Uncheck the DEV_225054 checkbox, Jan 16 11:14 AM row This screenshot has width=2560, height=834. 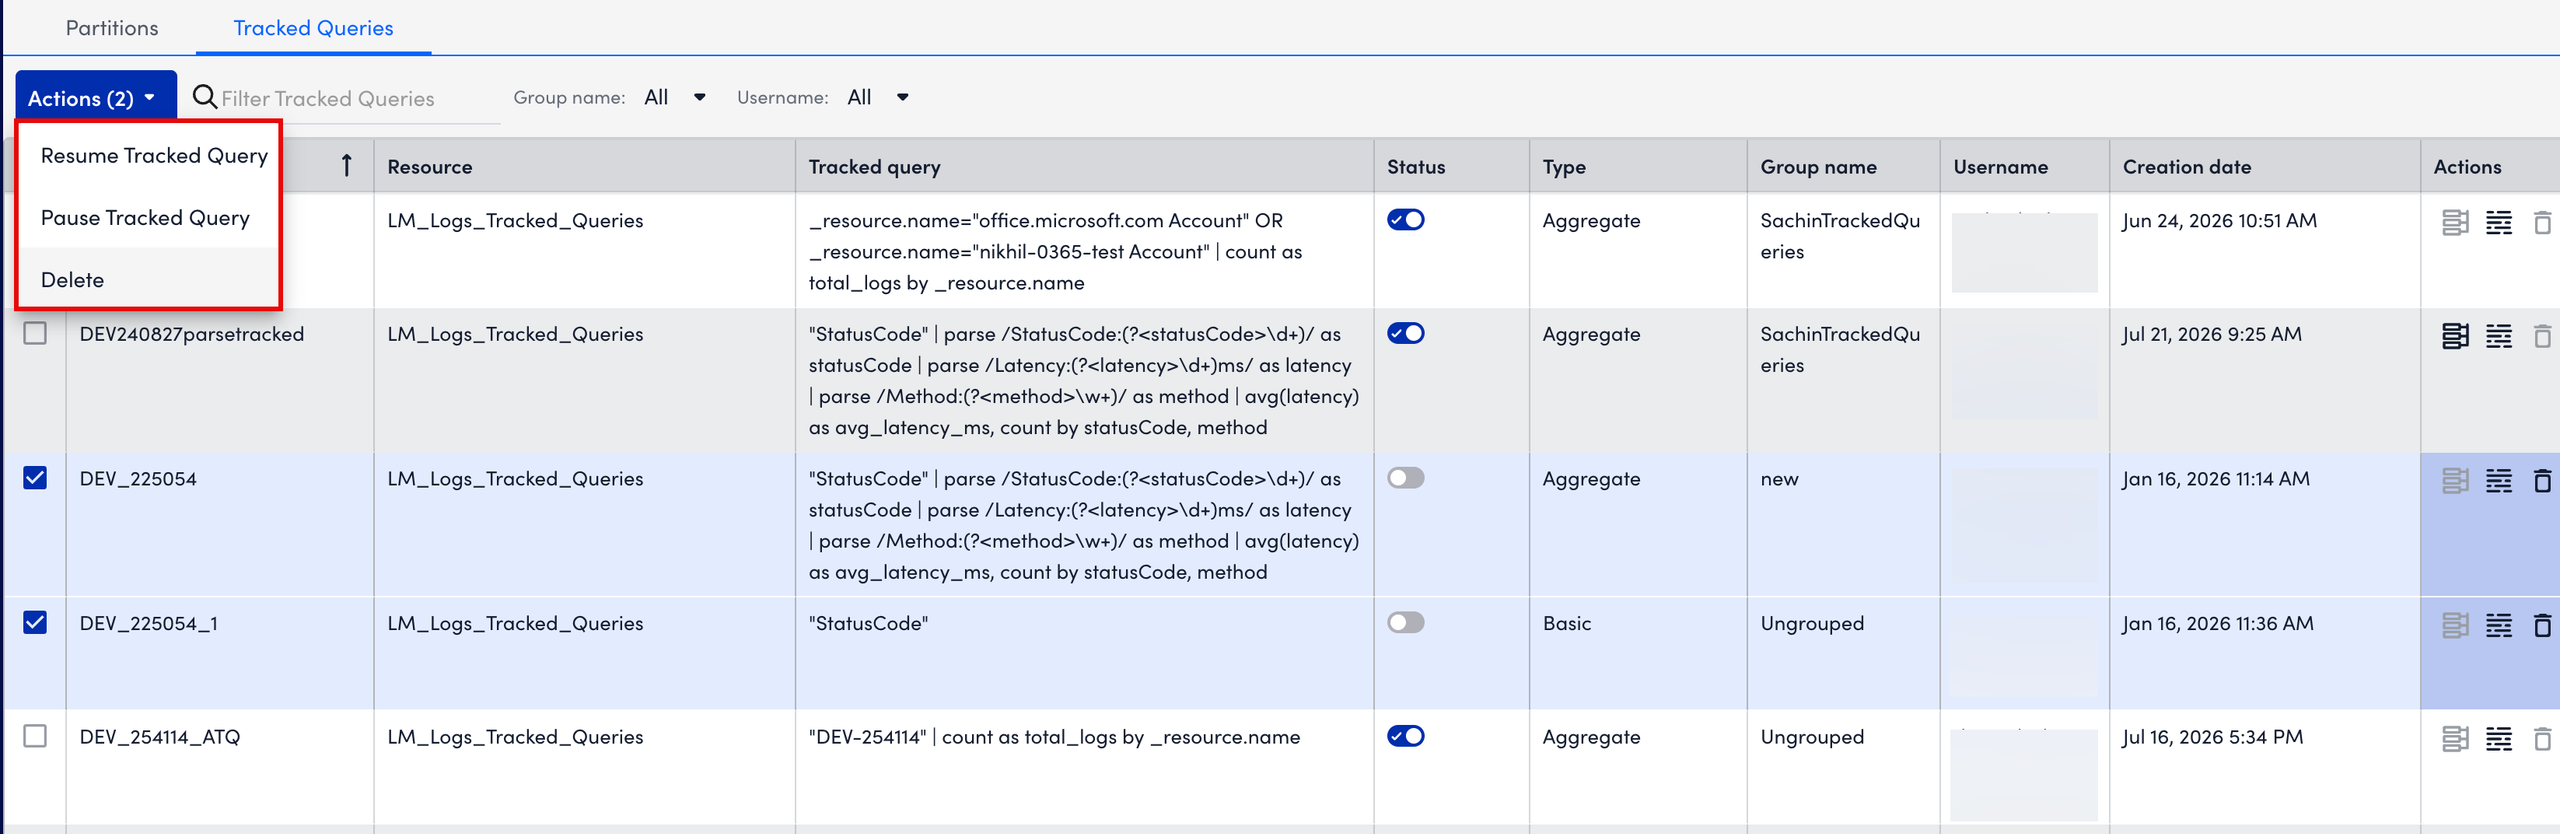point(35,478)
